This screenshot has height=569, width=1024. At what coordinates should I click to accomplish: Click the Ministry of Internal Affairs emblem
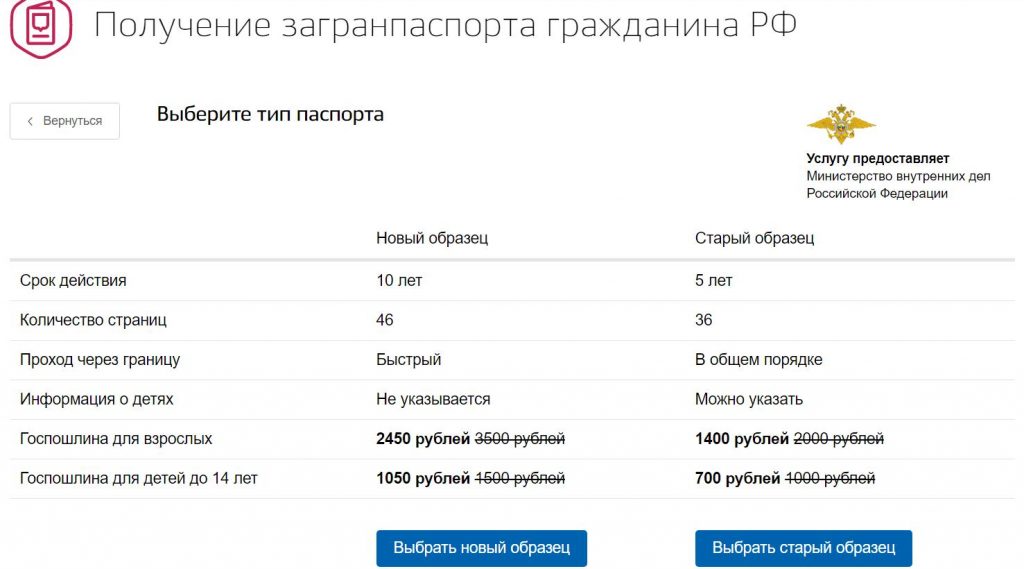(x=841, y=123)
